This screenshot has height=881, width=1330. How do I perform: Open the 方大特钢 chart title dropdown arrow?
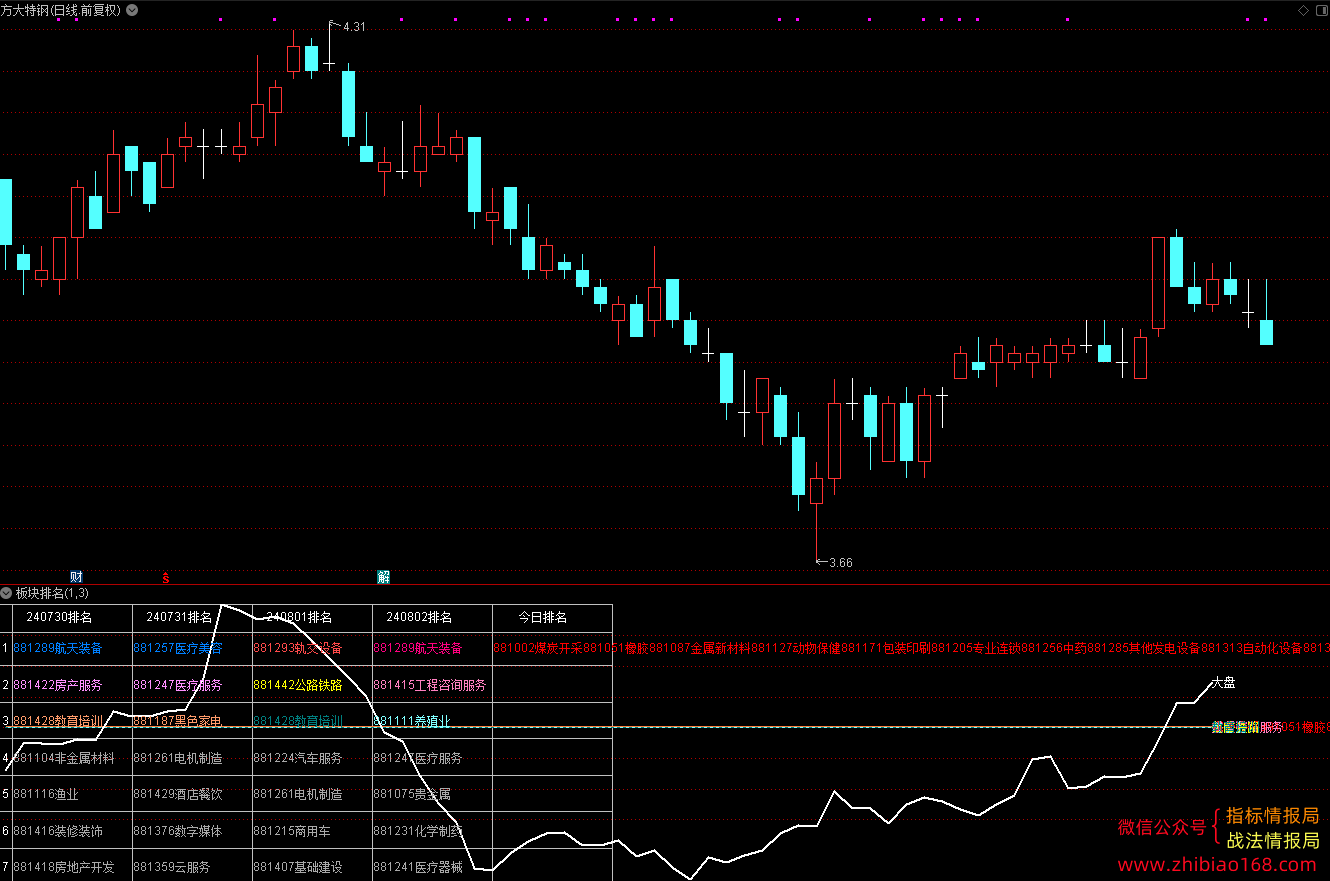pos(134,10)
